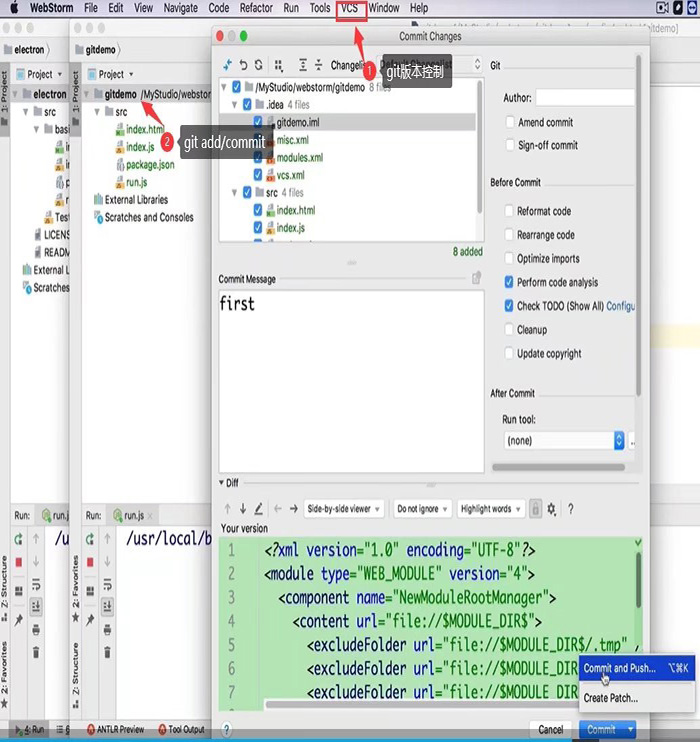Click the help button at dialog bottom left
This screenshot has height=742, width=700.
(227, 729)
